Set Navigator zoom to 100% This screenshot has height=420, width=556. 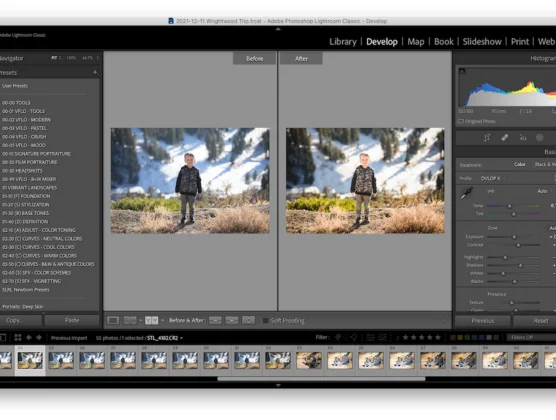click(71, 58)
